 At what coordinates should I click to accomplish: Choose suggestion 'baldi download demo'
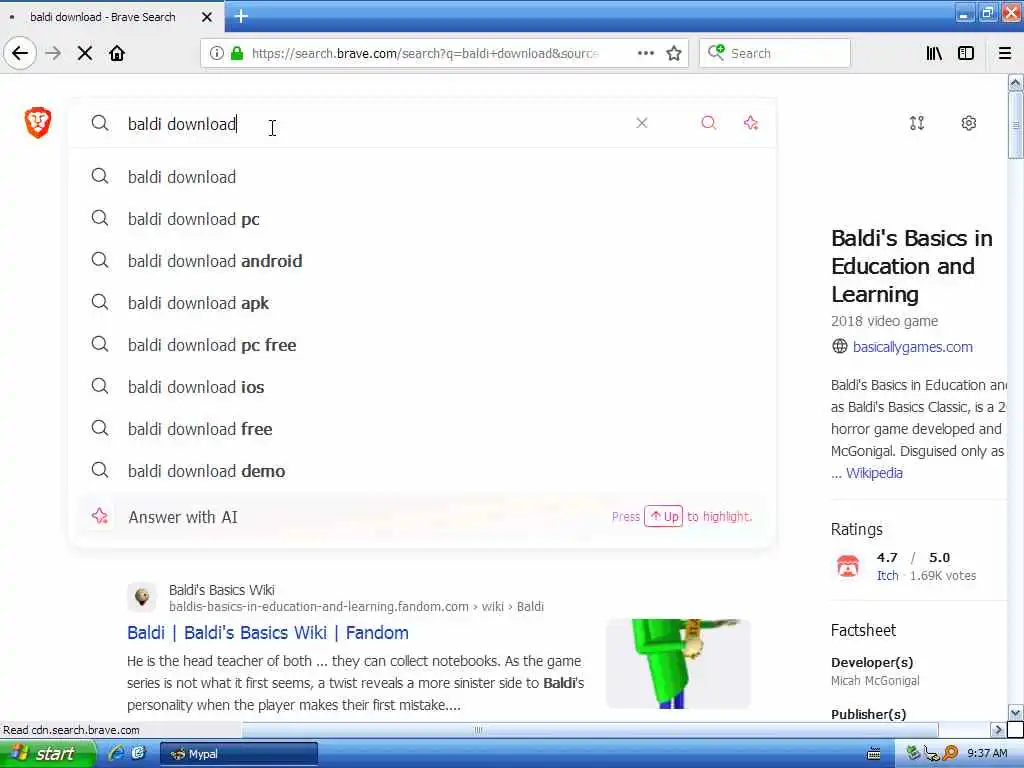click(x=423, y=471)
